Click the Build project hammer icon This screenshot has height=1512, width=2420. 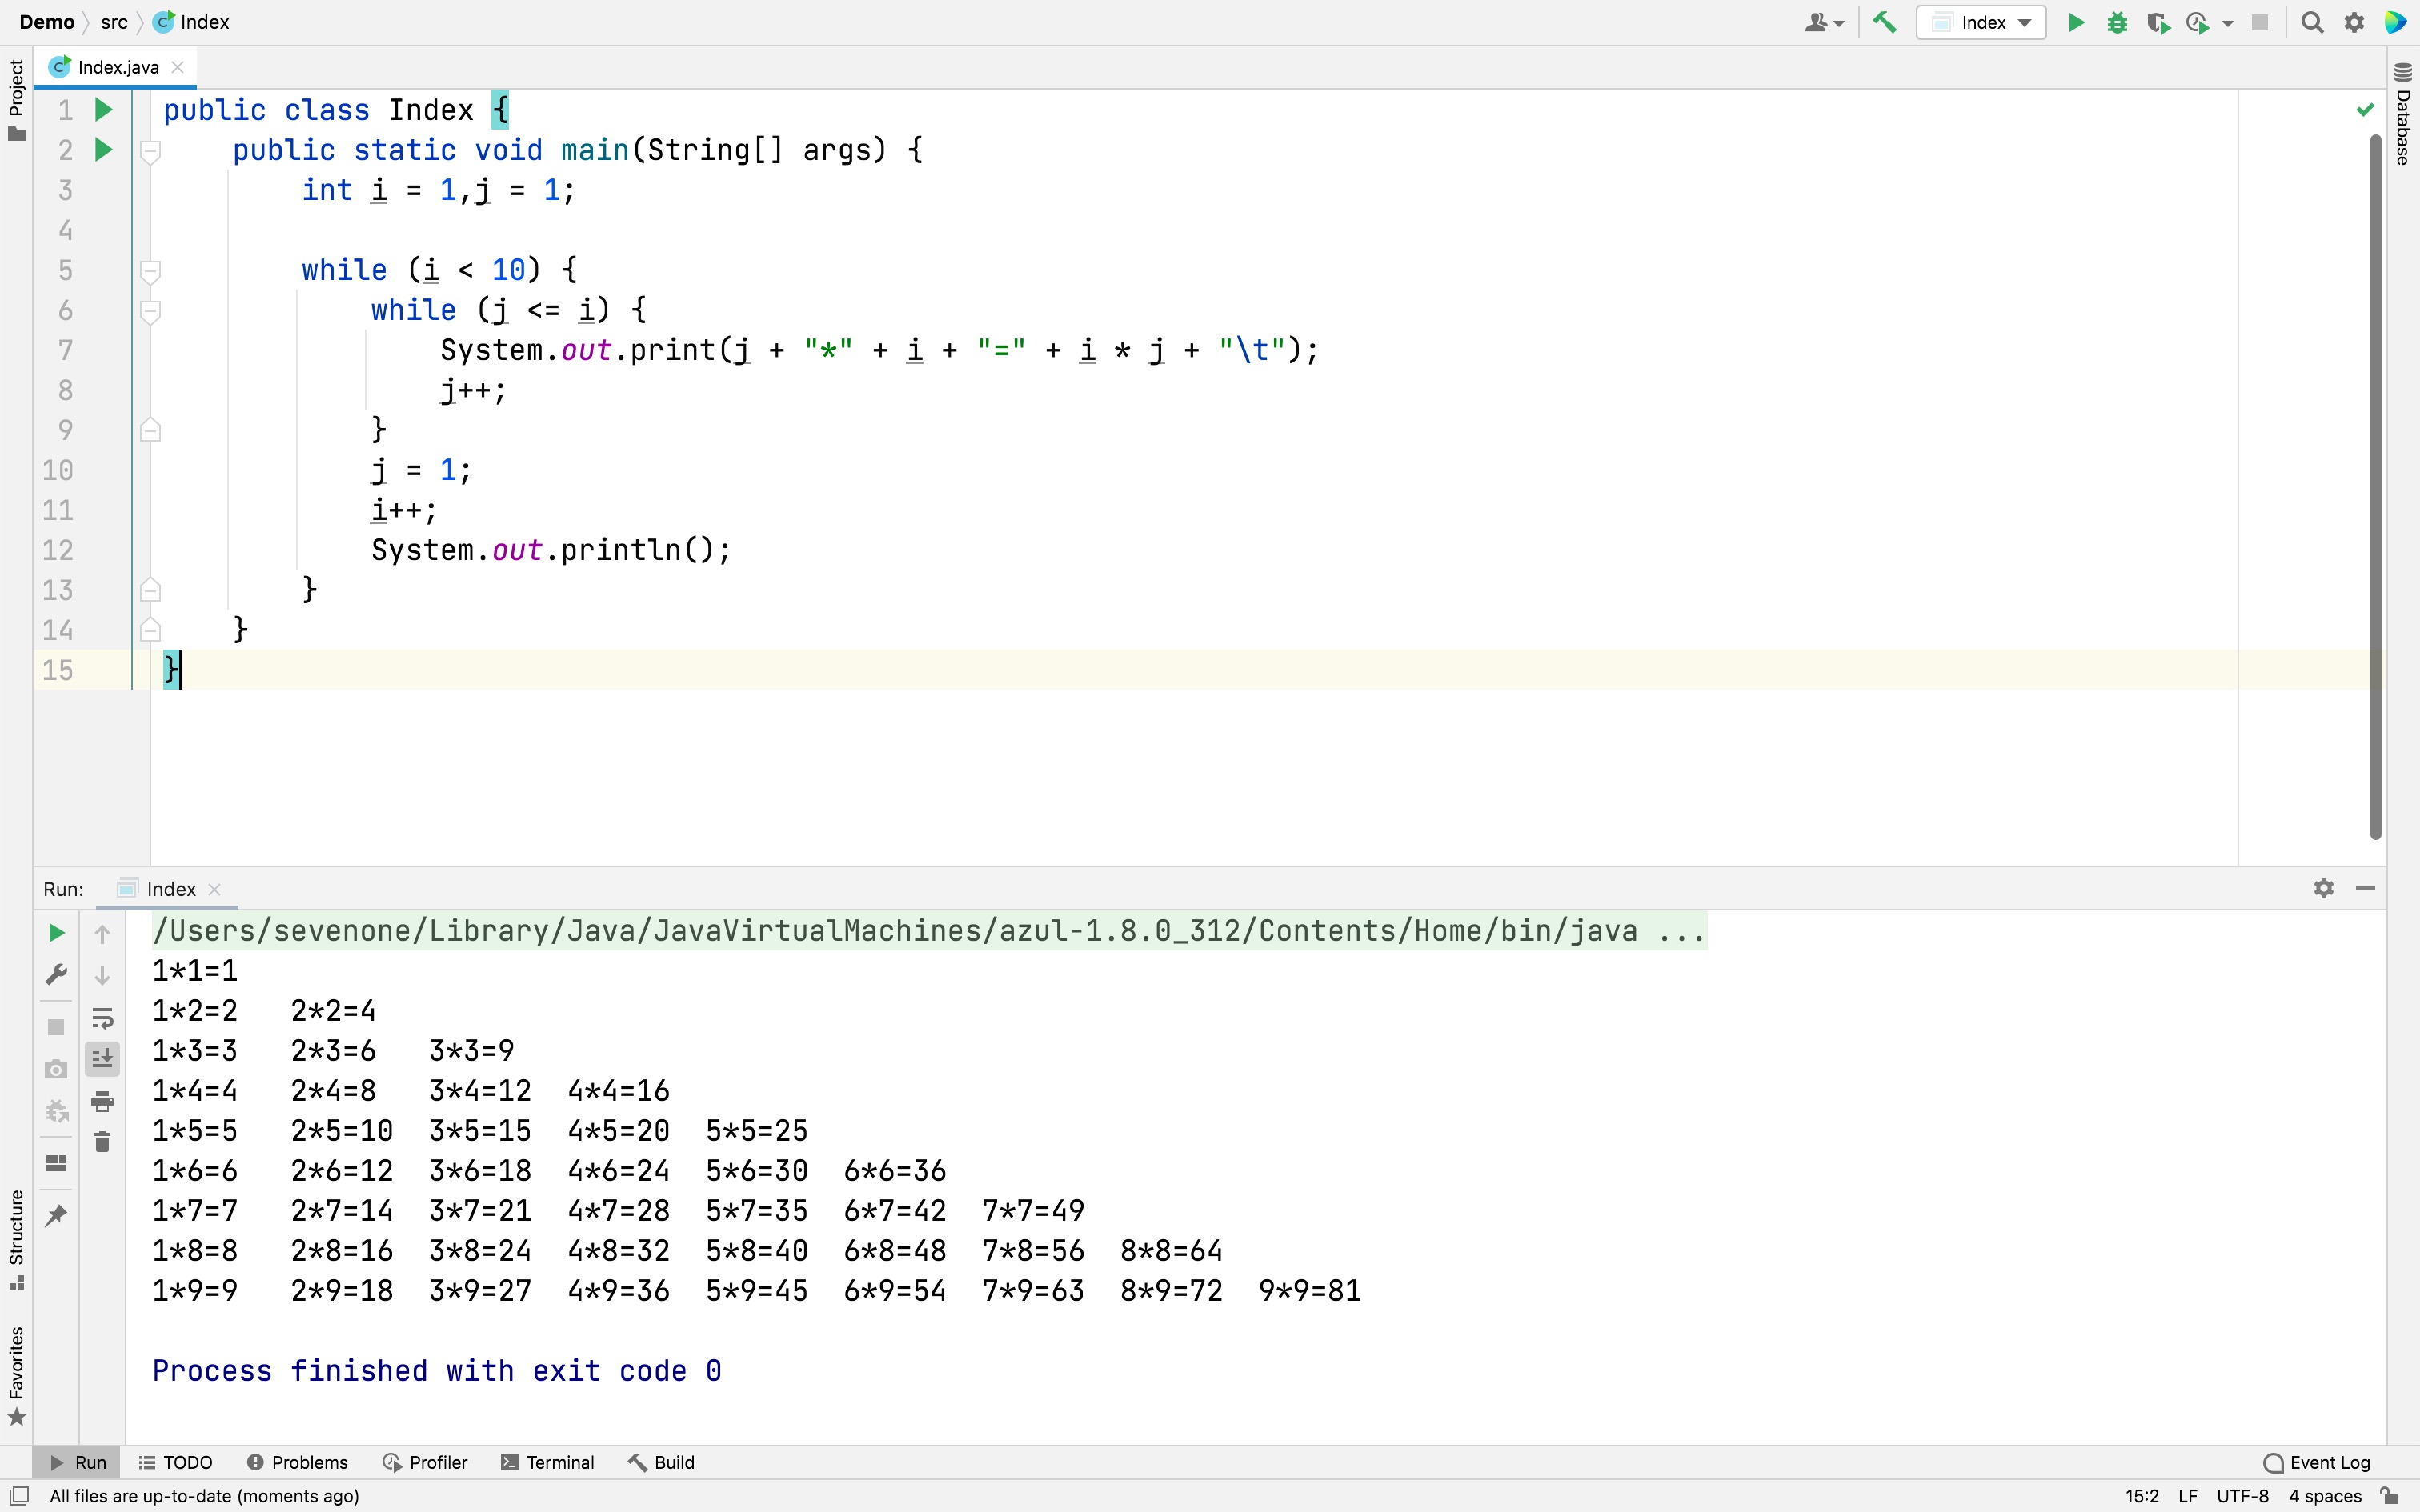[x=1884, y=22]
